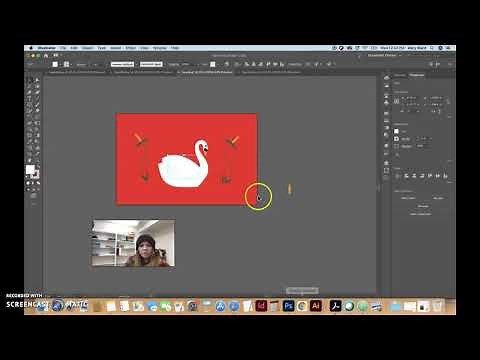Click the webcam video thumbnail
Viewport: 480px width, 360px height.
point(133,243)
